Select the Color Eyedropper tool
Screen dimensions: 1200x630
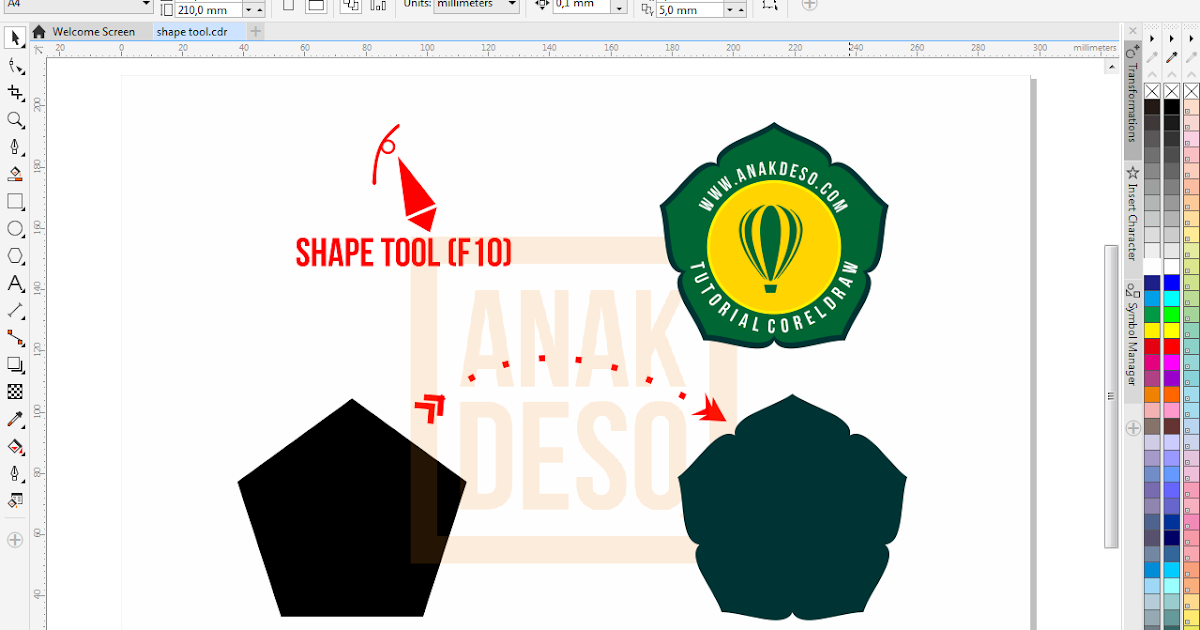15,418
